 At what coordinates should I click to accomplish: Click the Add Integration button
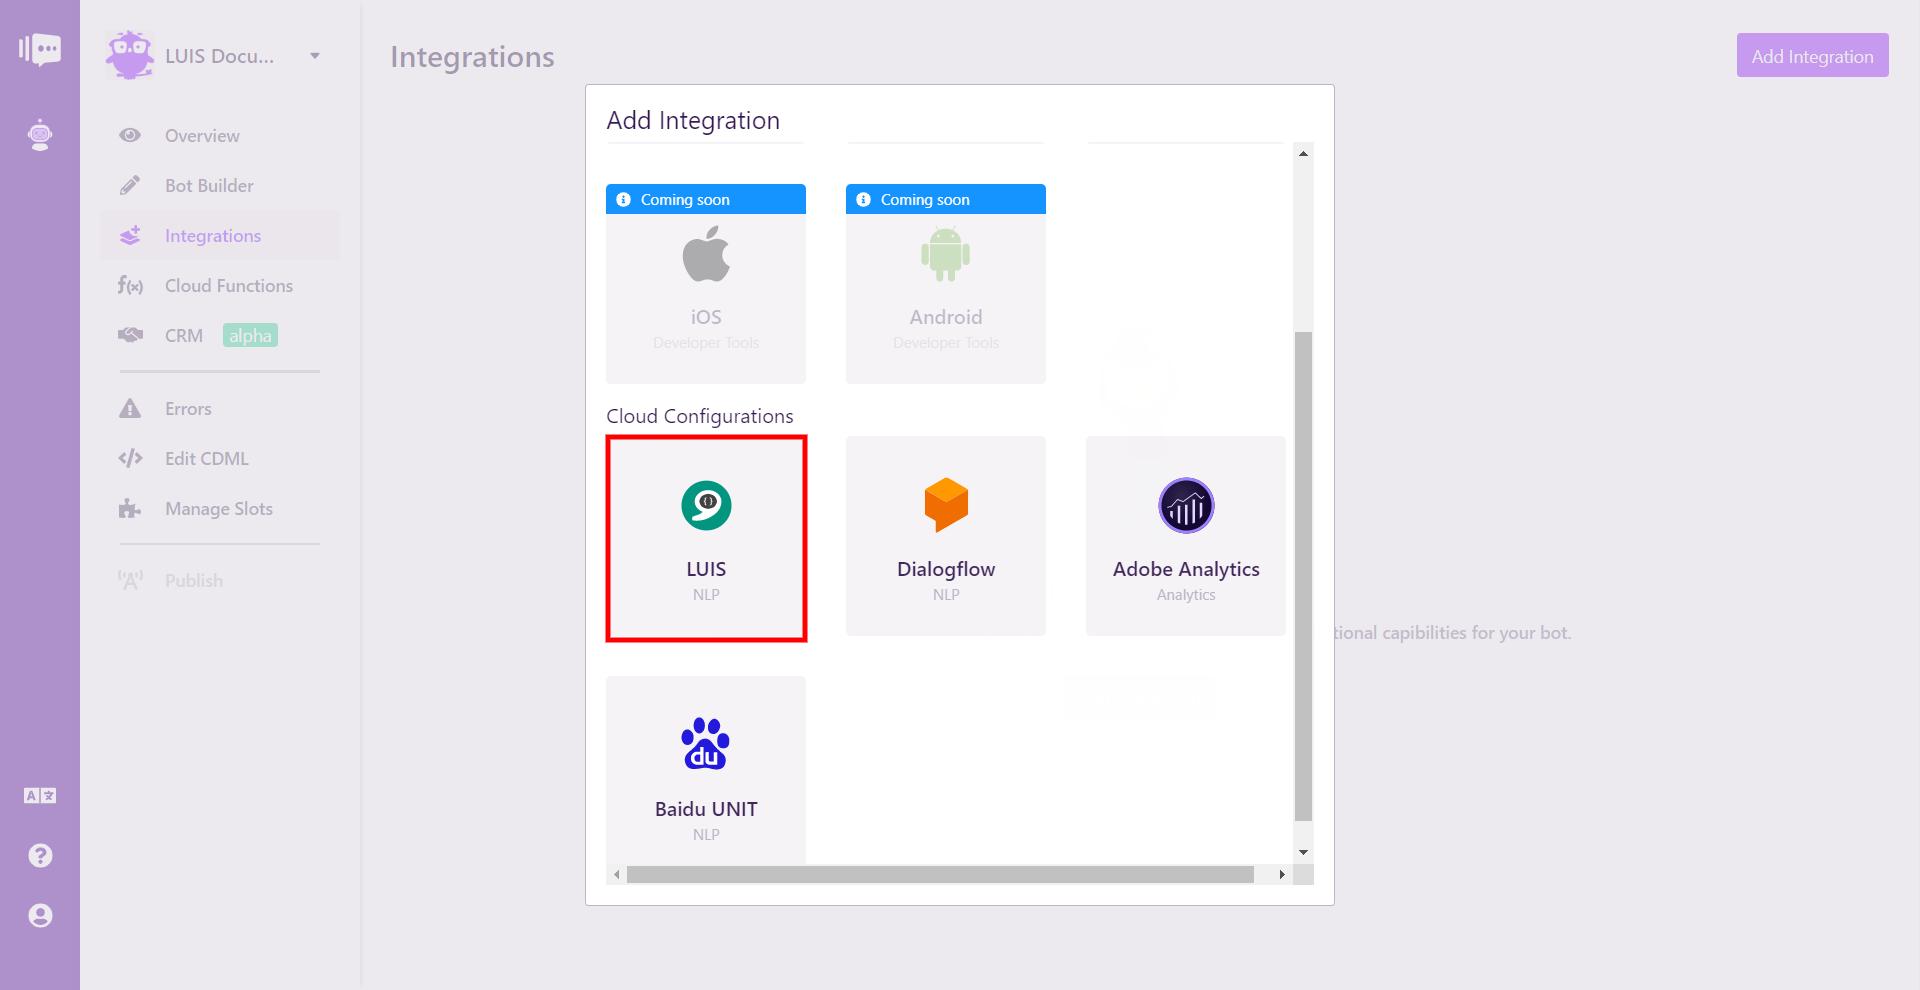pos(1812,55)
